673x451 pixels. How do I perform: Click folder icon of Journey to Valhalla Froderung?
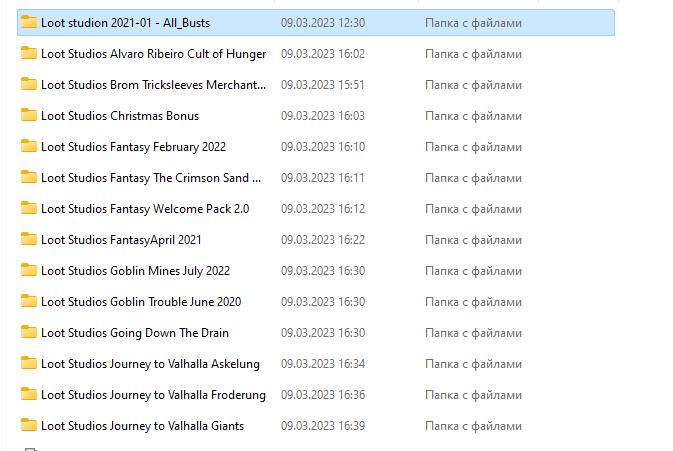point(29,394)
